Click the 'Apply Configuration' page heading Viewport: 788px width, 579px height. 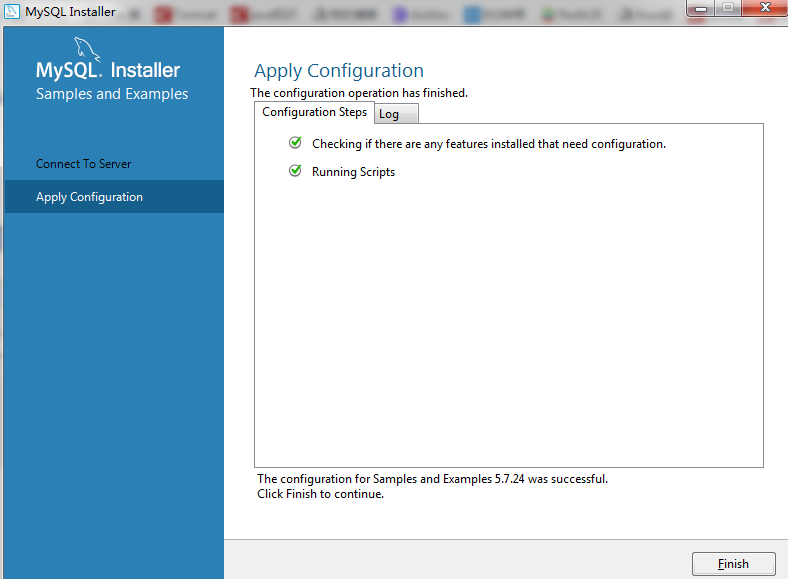tap(339, 71)
